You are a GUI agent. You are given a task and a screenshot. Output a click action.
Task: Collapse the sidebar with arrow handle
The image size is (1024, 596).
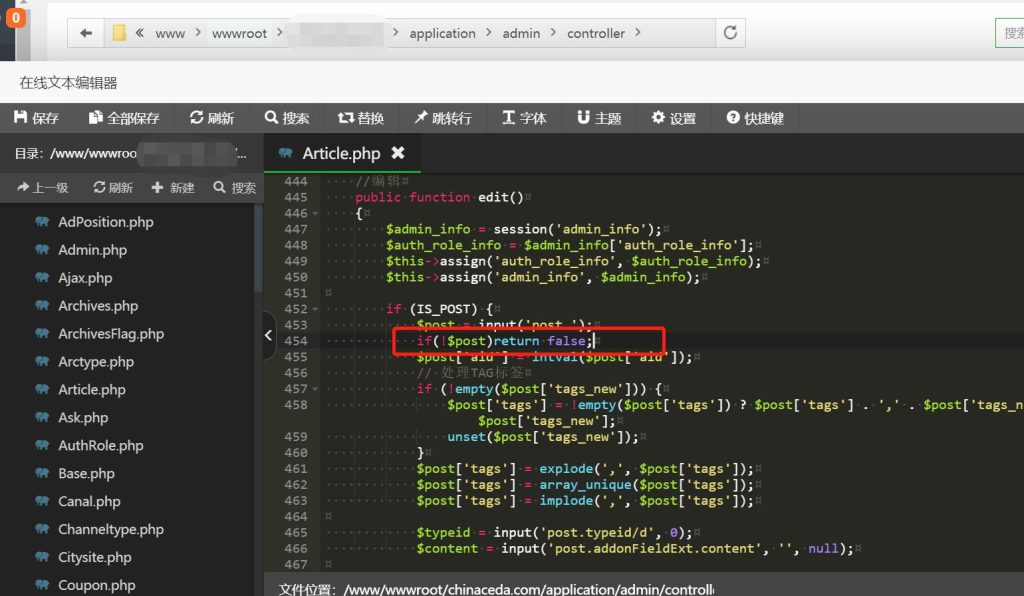(268, 336)
